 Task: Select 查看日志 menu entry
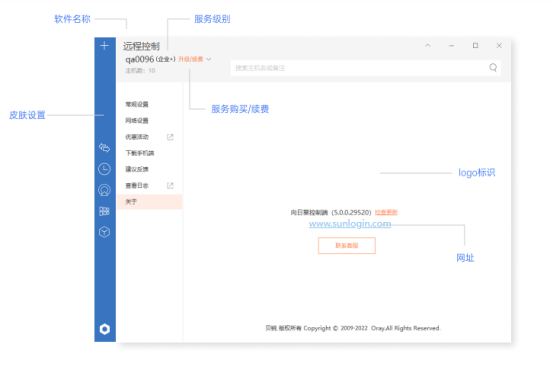click(x=137, y=185)
